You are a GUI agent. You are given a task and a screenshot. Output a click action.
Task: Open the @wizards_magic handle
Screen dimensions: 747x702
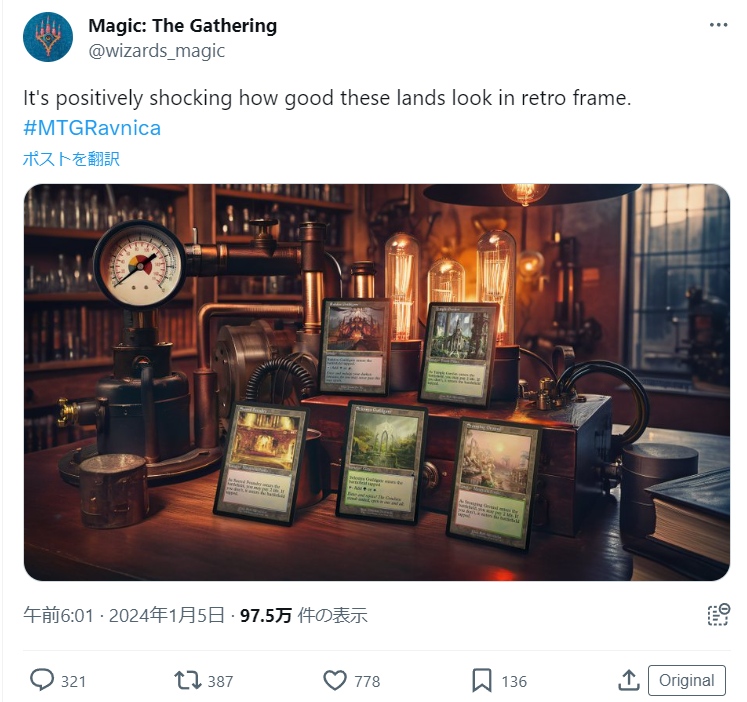(156, 50)
